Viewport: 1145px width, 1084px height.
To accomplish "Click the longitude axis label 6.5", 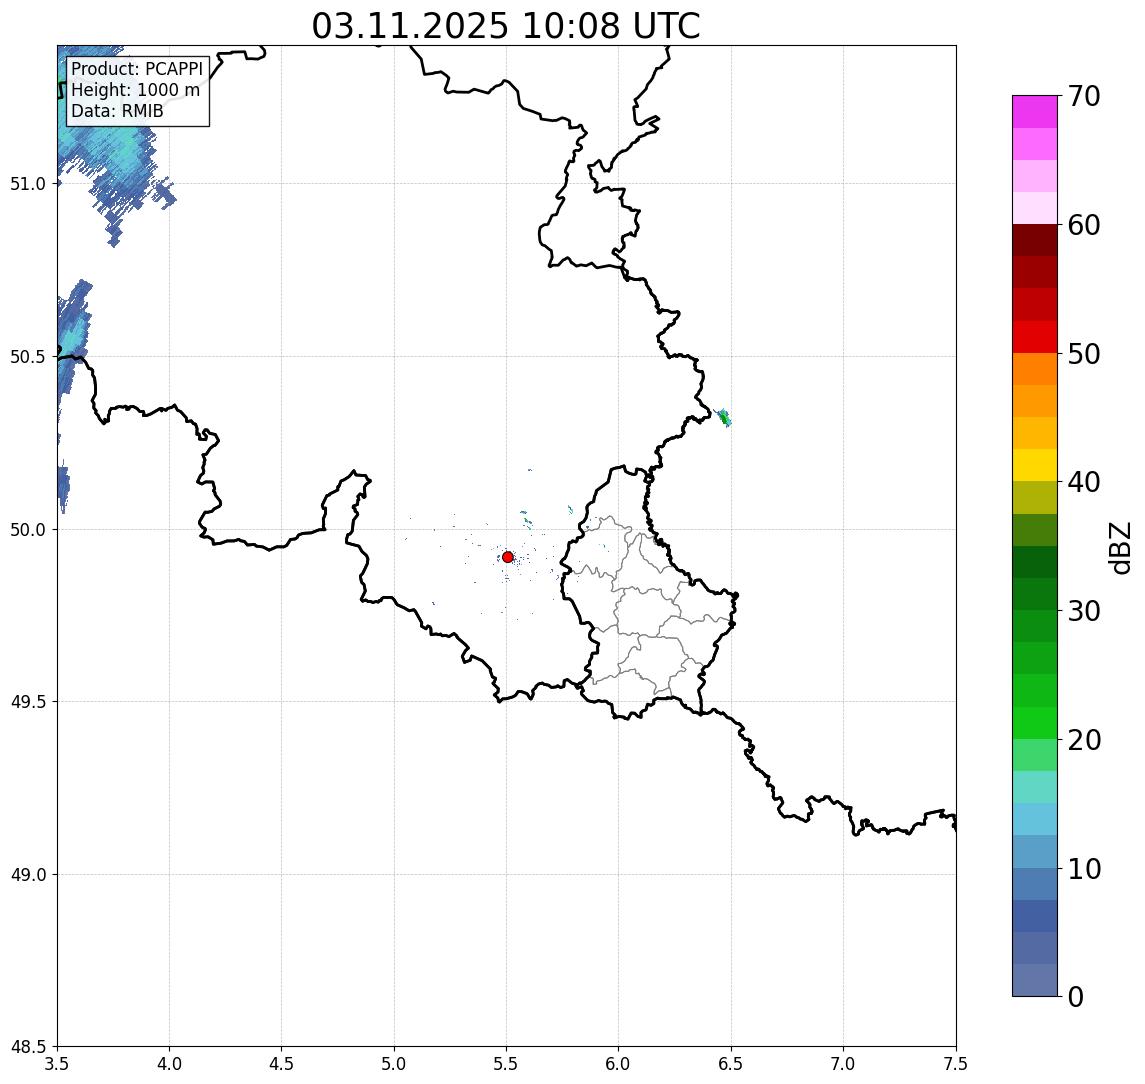I will 731,1064.
